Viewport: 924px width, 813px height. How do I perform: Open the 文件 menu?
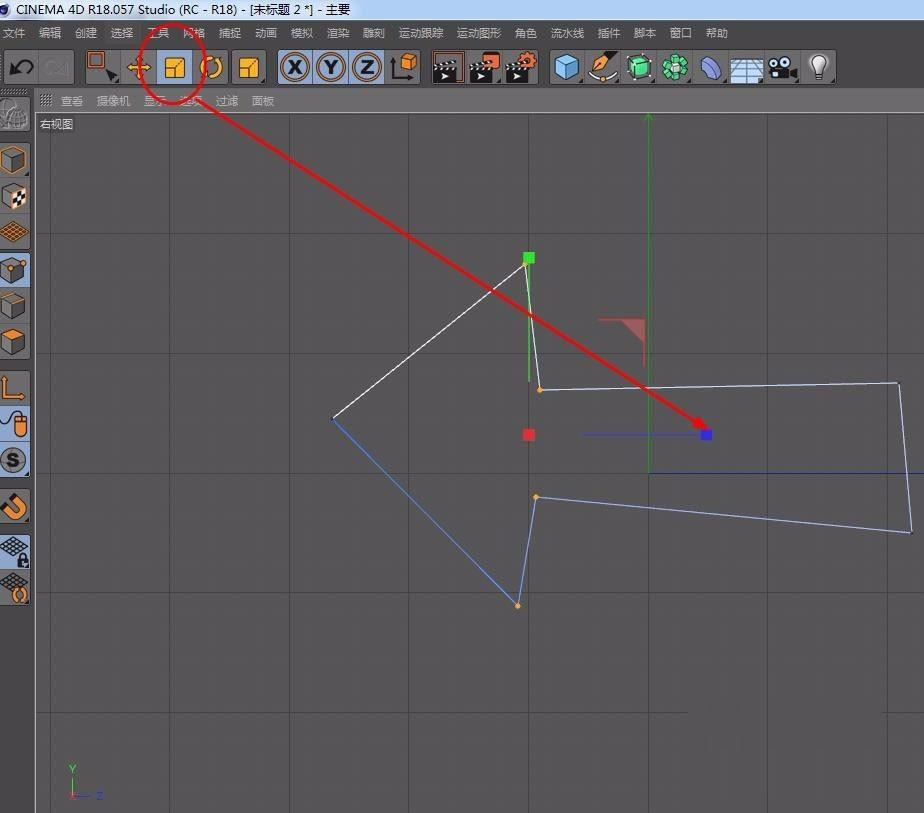tap(15, 32)
